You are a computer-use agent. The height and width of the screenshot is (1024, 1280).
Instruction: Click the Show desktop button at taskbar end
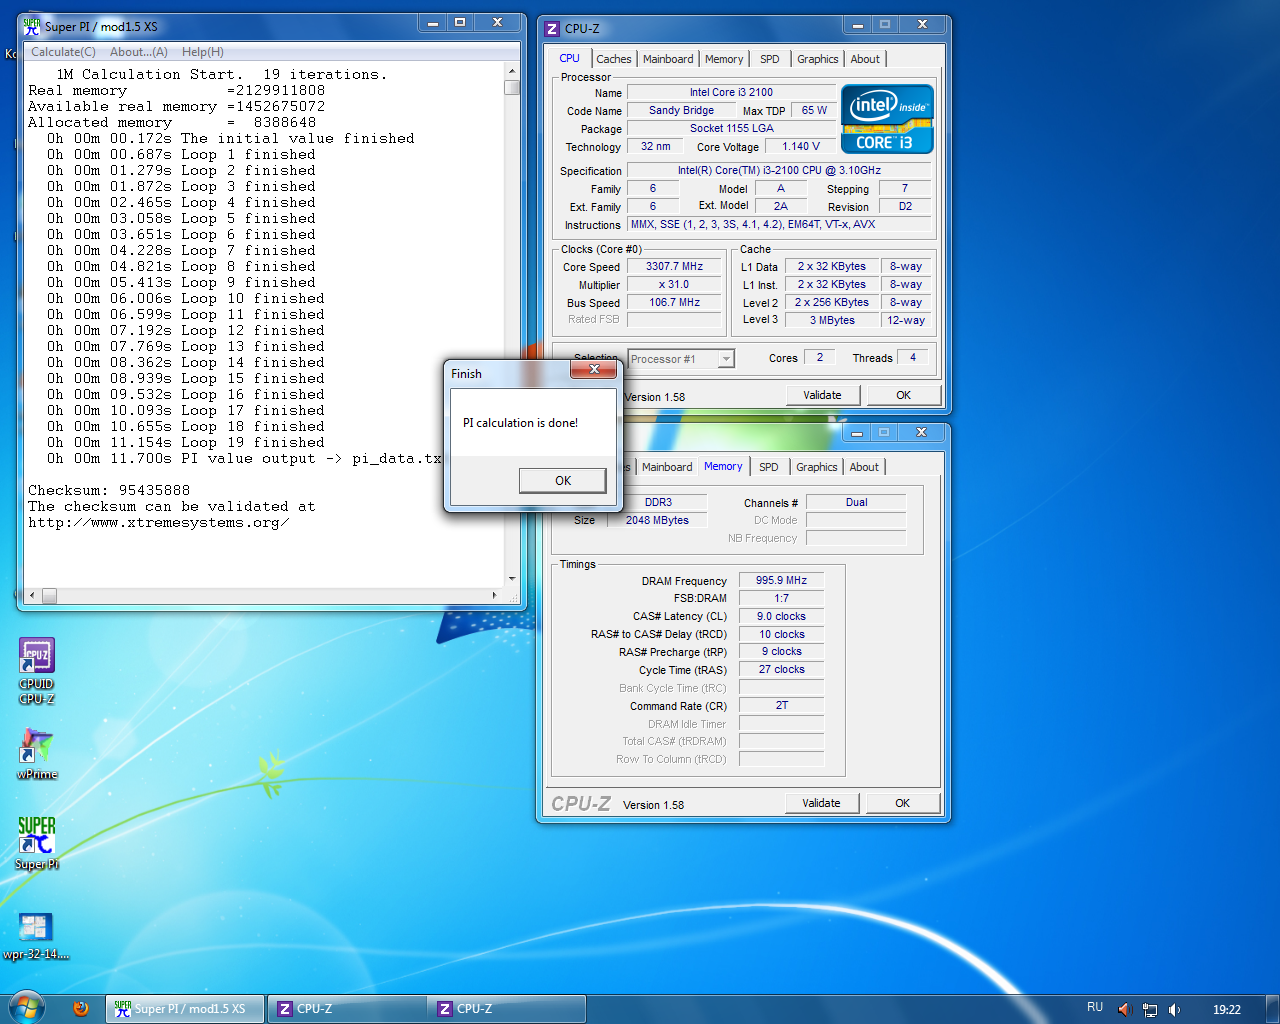point(1272,1009)
